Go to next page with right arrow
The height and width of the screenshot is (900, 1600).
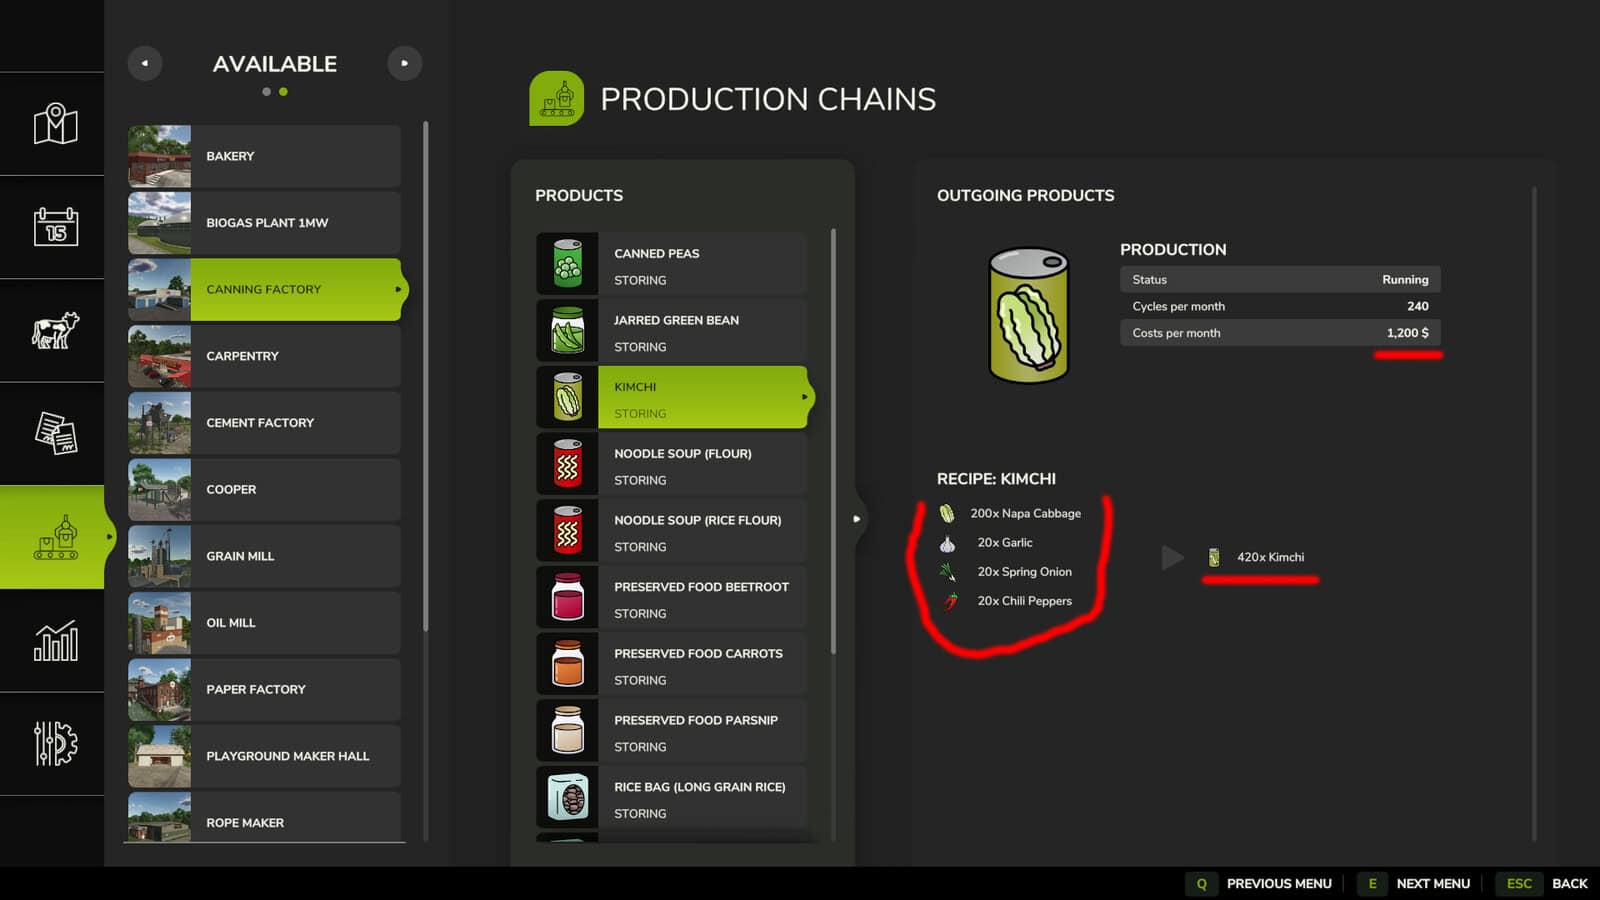pos(404,63)
